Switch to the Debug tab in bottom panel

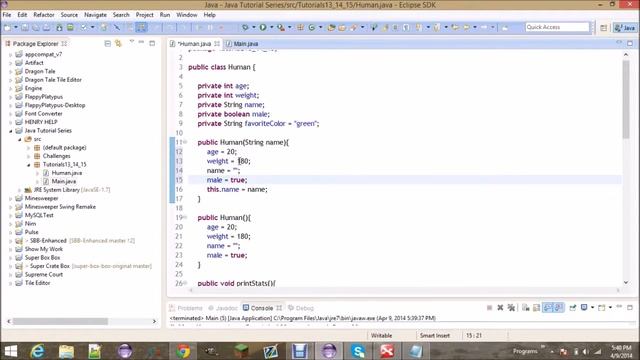[x=301, y=308]
